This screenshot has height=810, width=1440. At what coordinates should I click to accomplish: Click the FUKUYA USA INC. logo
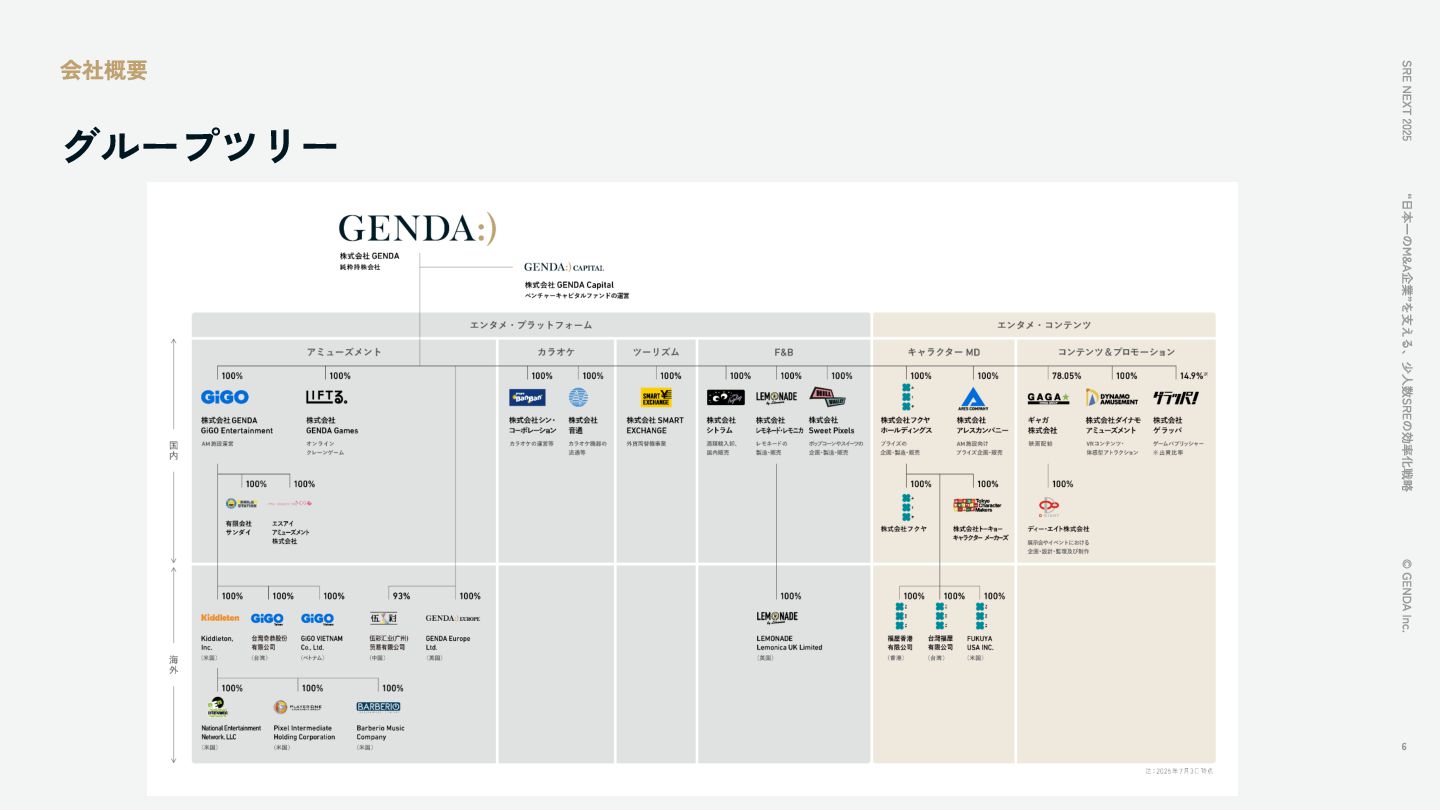982,615
